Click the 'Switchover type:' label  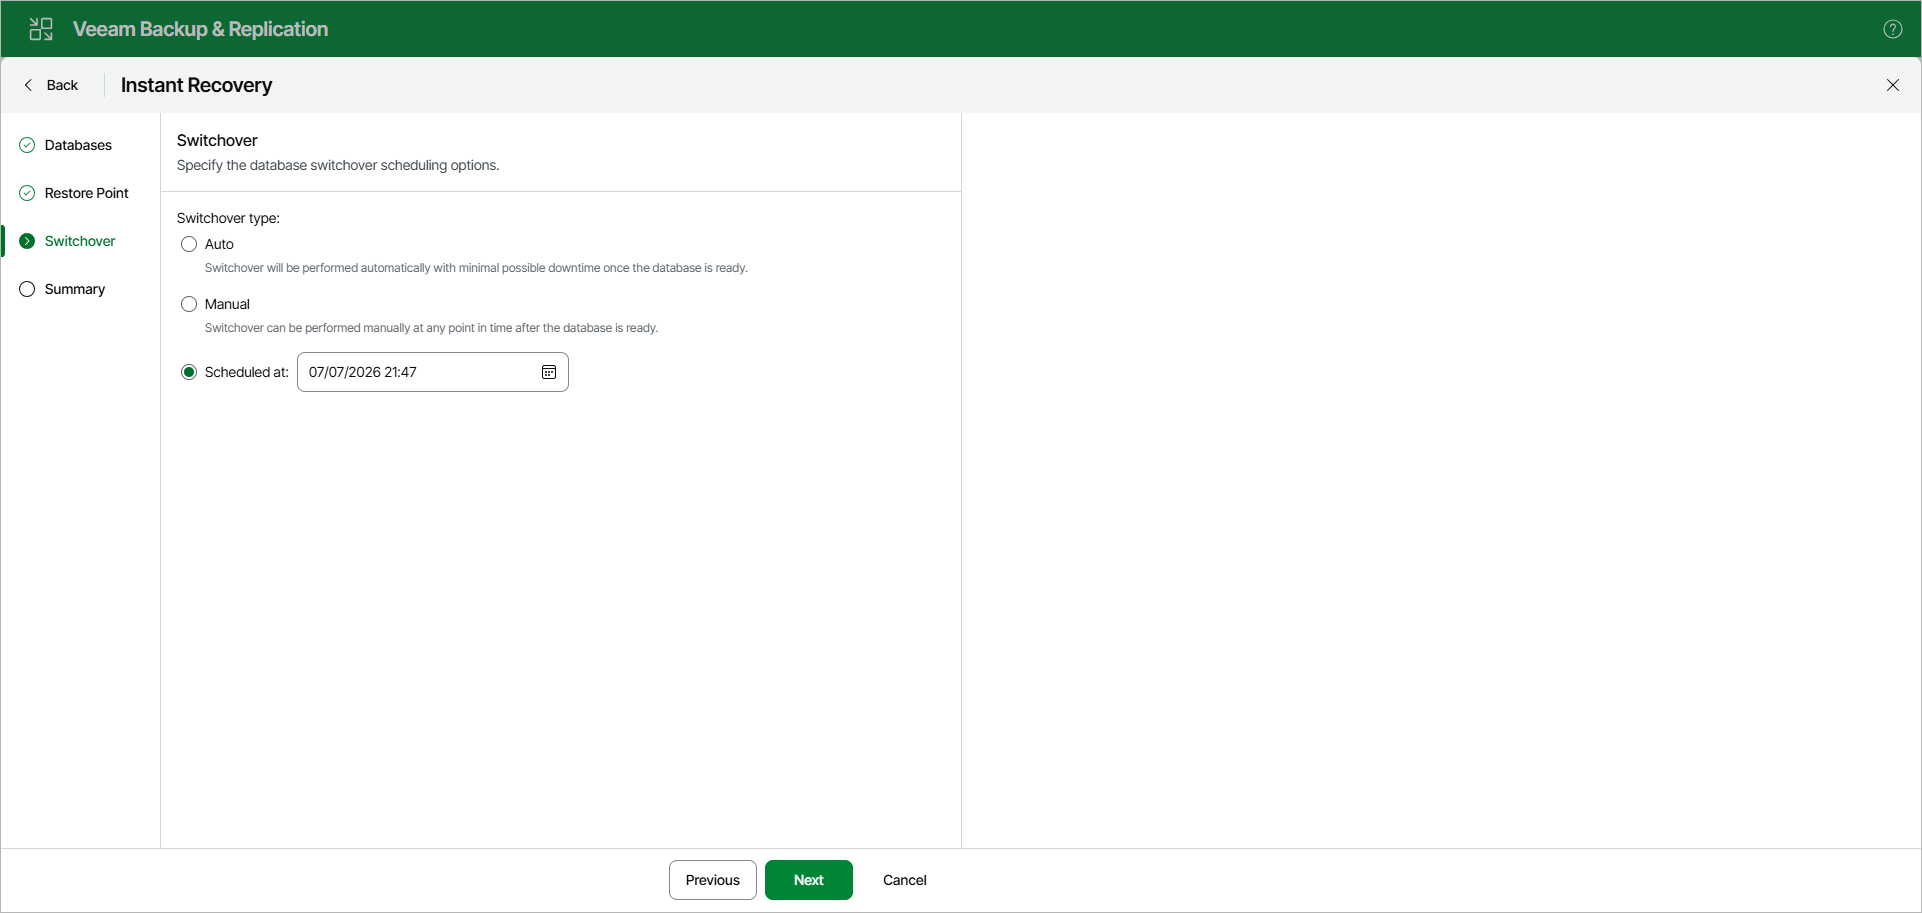coord(228,218)
